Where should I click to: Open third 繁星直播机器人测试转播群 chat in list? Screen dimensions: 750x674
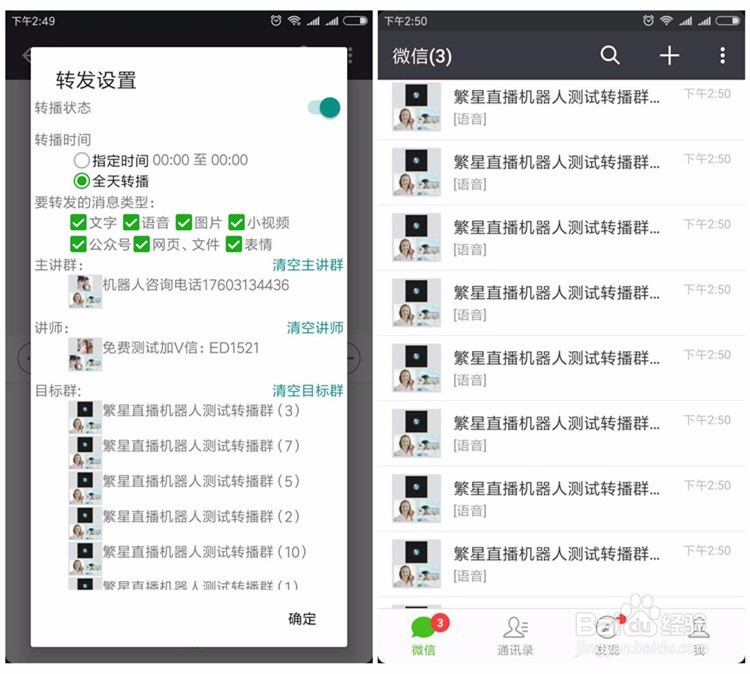(x=561, y=238)
